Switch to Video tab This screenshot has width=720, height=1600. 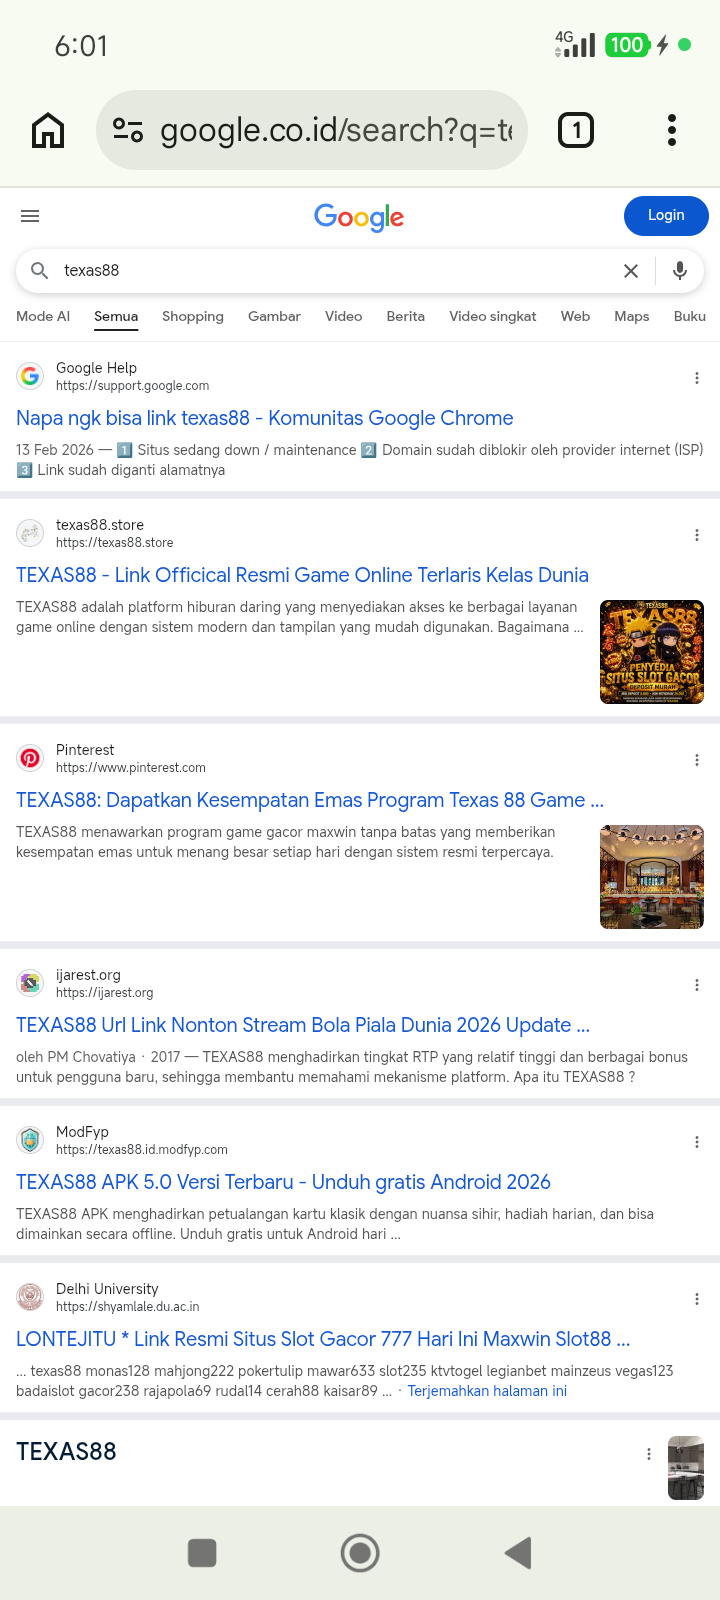(343, 316)
